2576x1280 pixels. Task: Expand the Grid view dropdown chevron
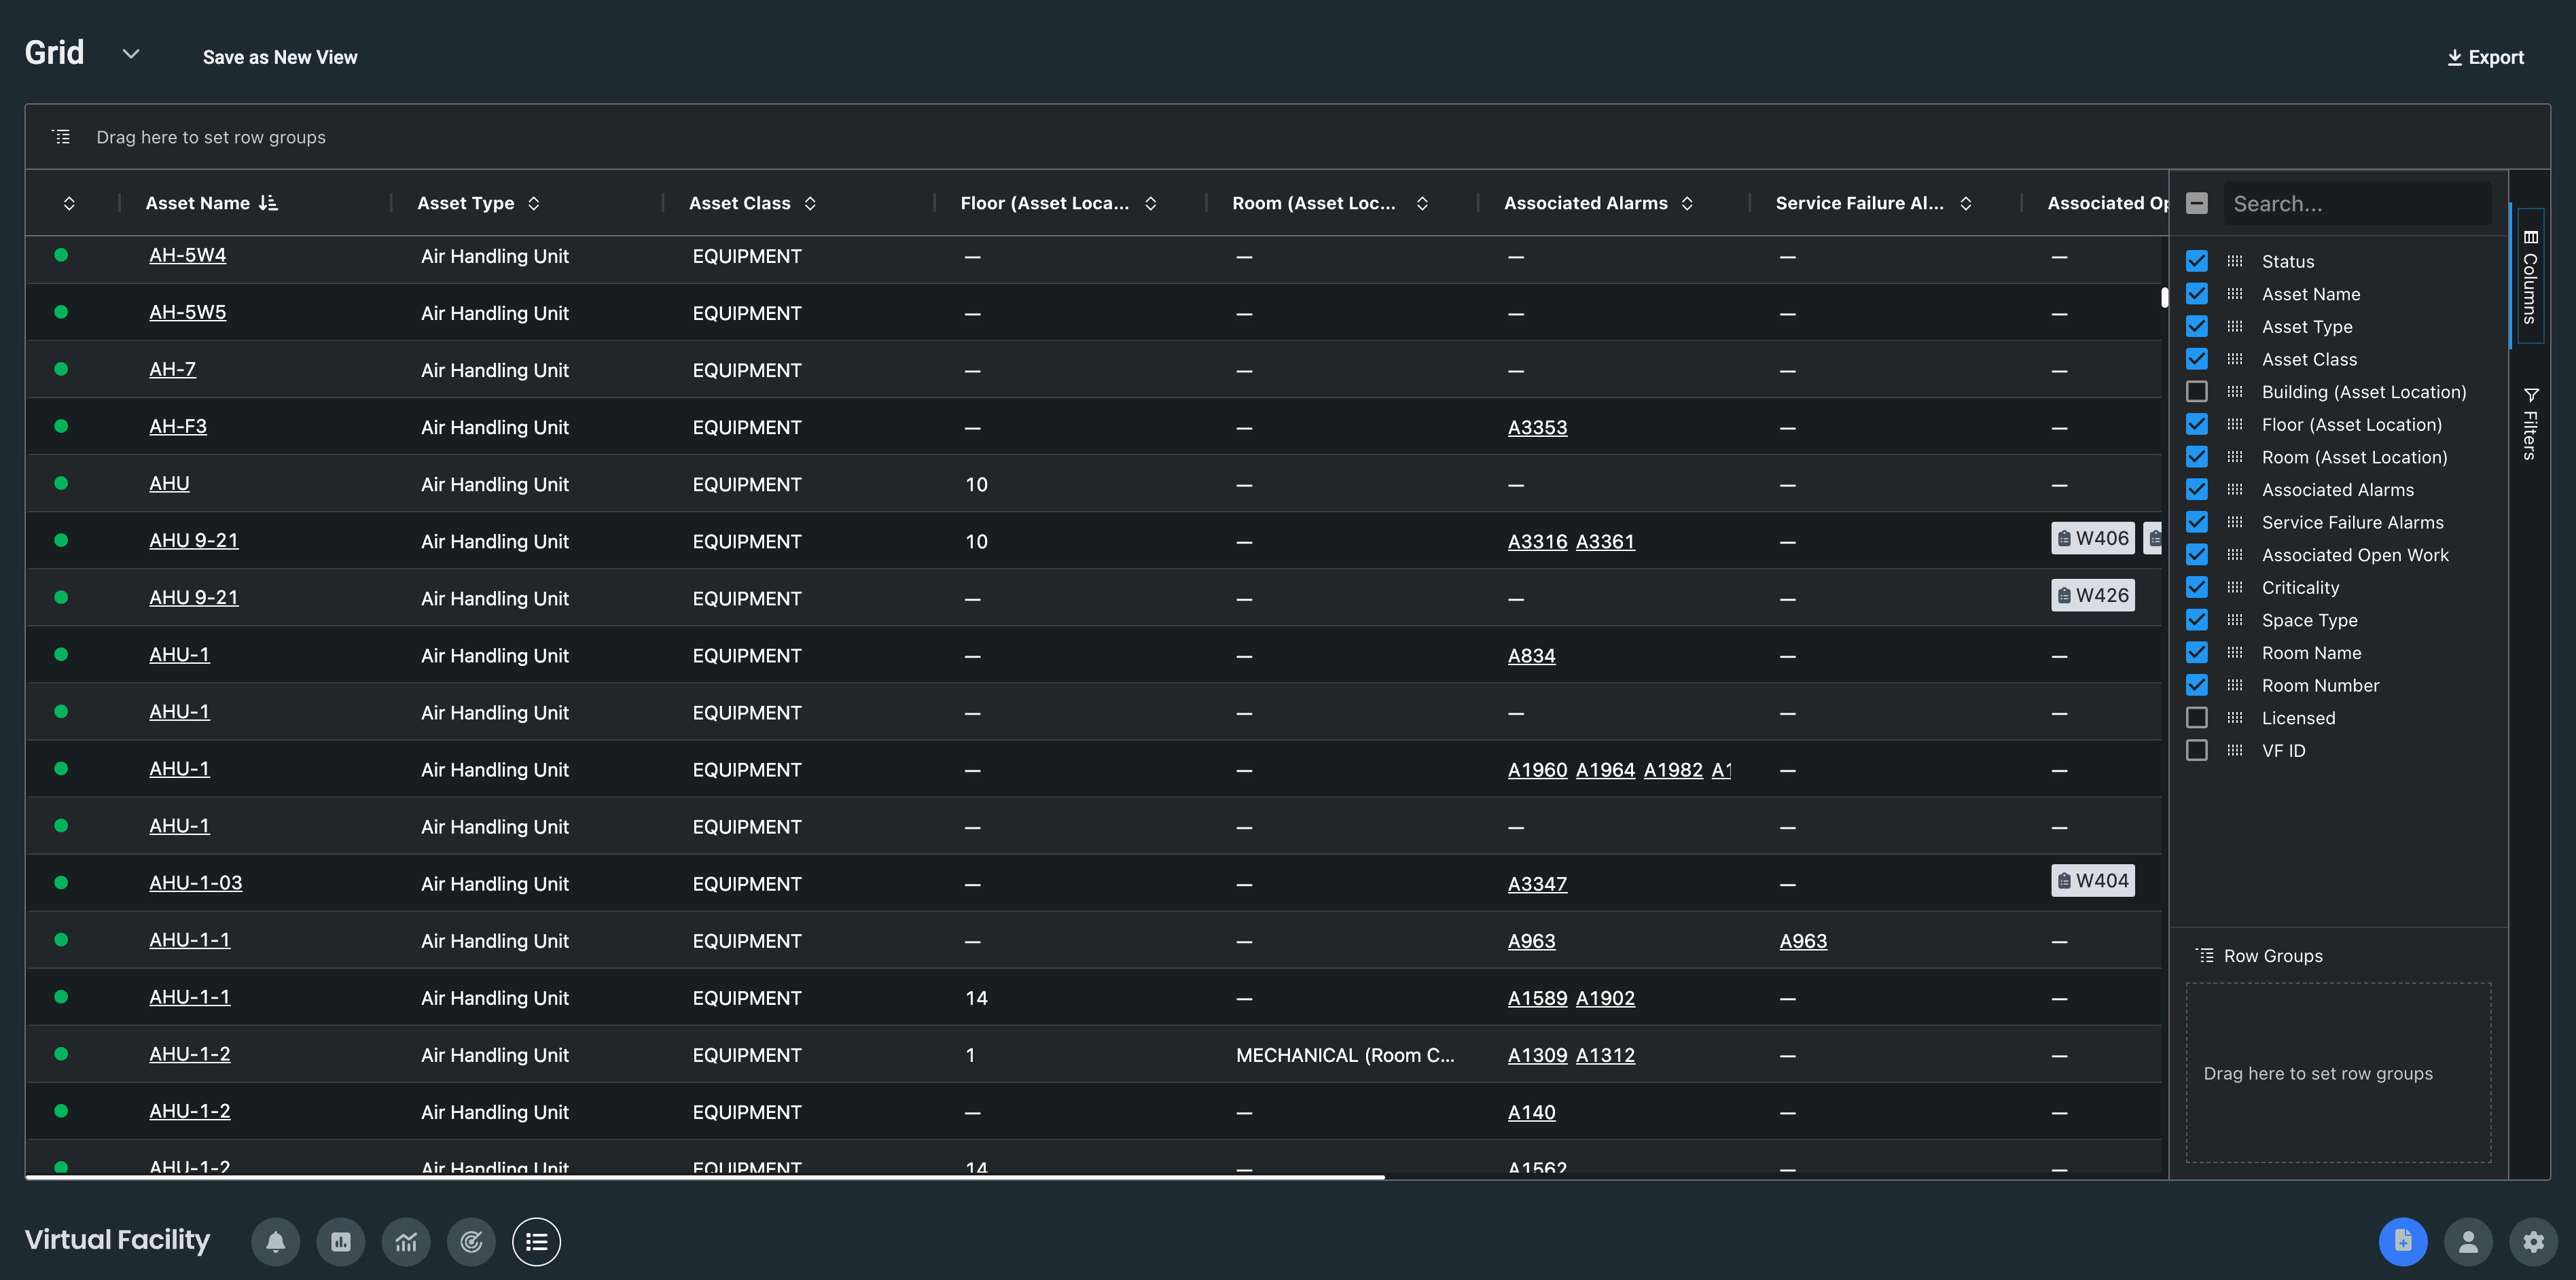[130, 53]
